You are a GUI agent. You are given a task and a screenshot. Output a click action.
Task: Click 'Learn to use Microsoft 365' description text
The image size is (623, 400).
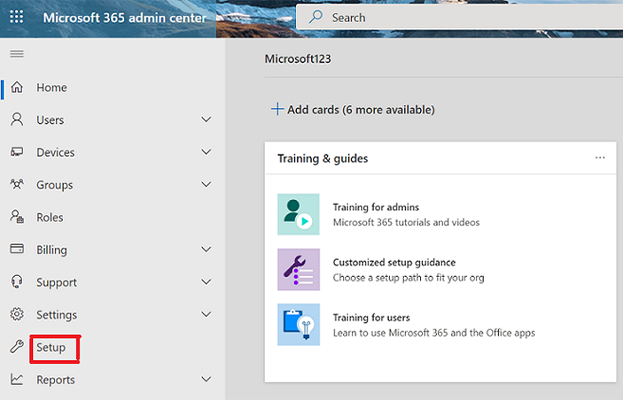coord(434,333)
